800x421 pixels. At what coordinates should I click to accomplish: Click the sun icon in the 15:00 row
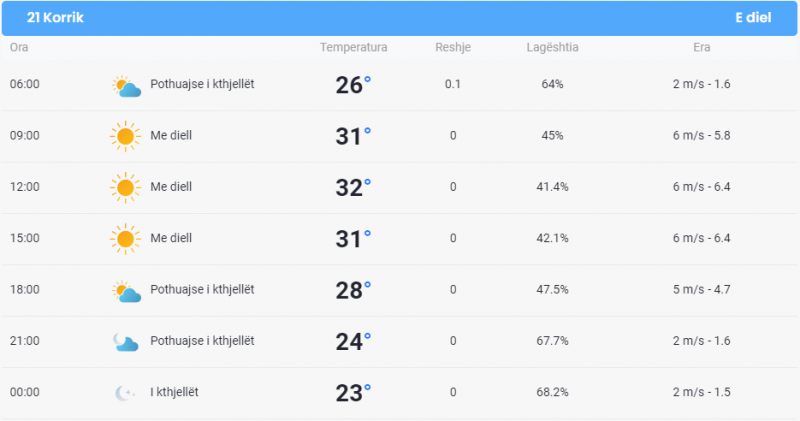(125, 239)
